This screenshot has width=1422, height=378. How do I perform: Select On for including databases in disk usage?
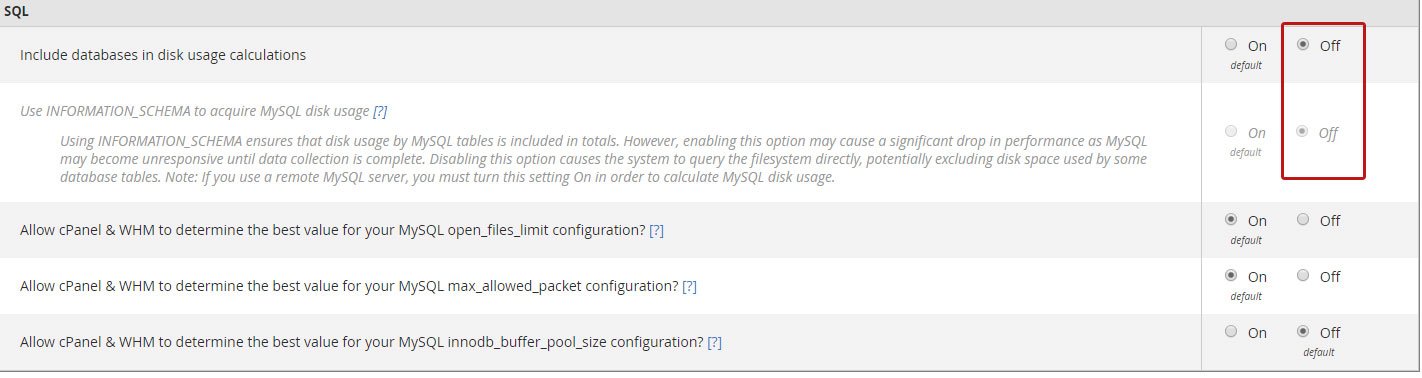pyautogui.click(x=1231, y=45)
